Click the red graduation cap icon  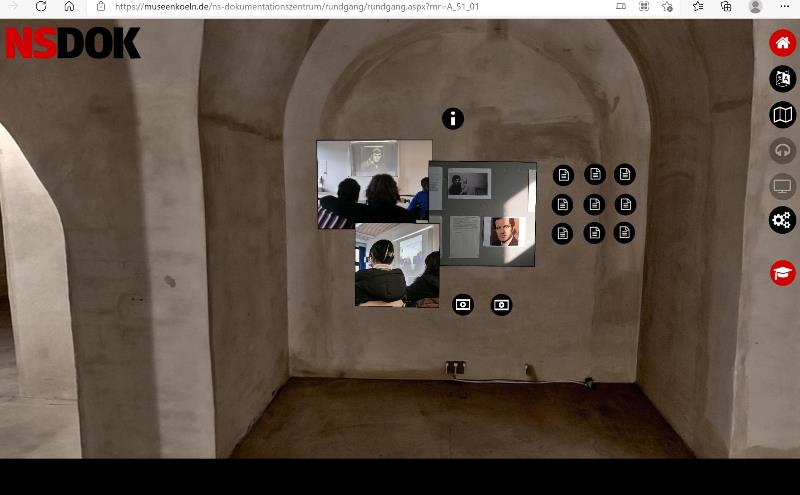[x=782, y=273]
